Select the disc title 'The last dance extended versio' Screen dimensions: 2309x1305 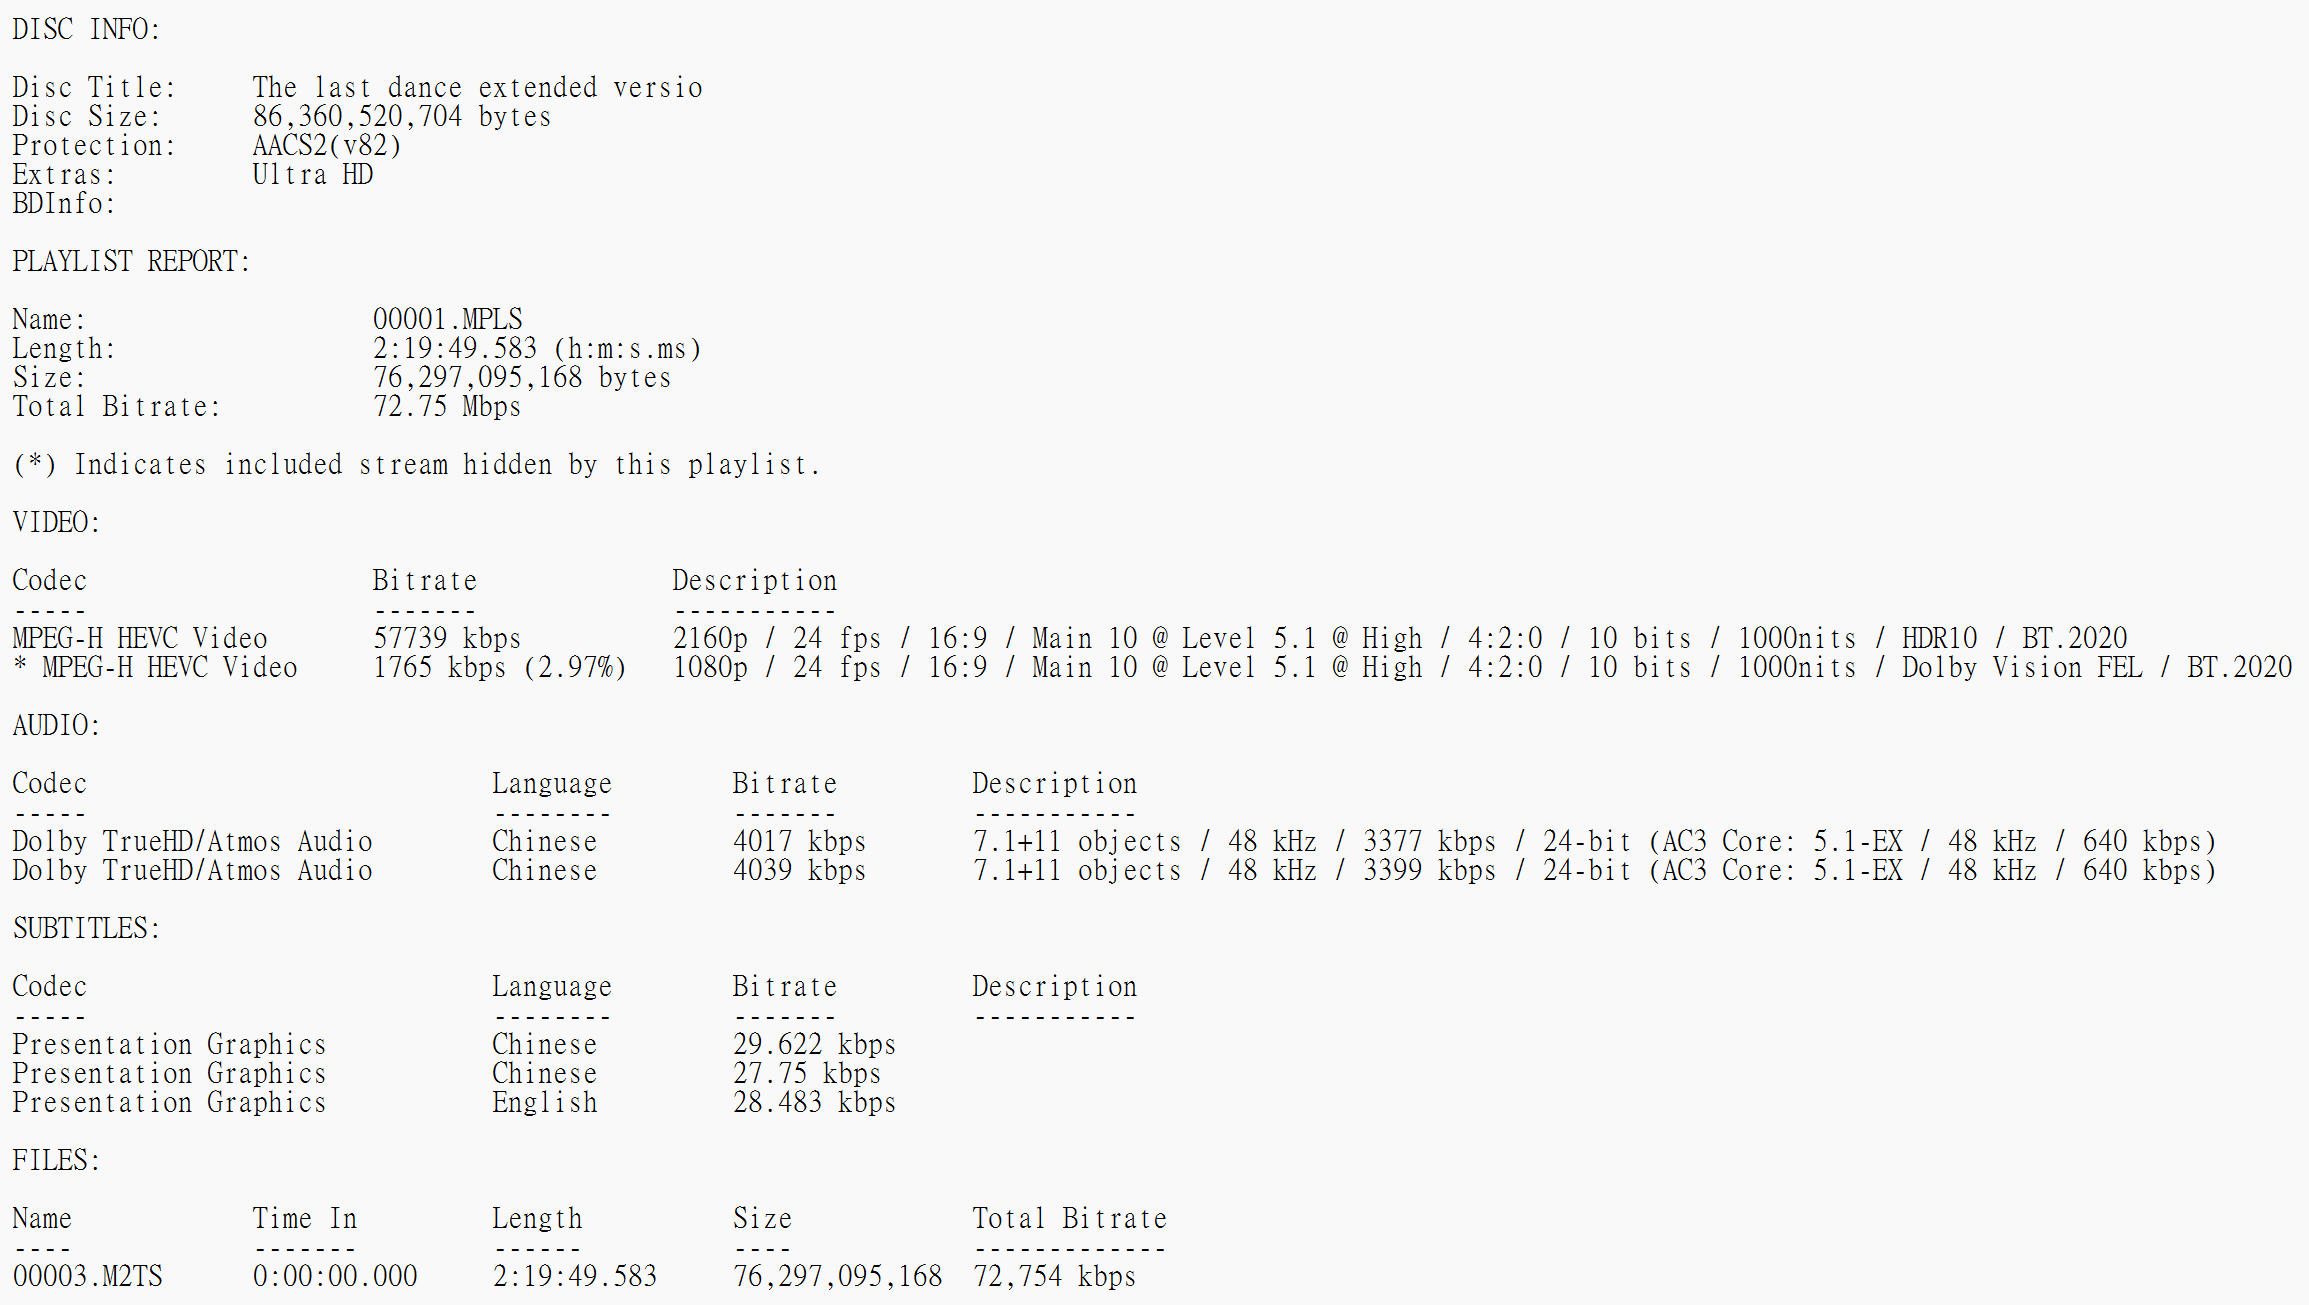(x=477, y=87)
